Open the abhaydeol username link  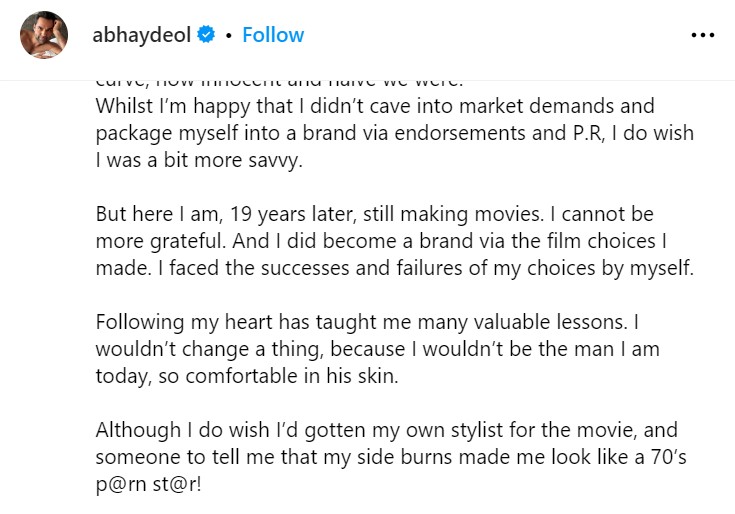click(143, 35)
